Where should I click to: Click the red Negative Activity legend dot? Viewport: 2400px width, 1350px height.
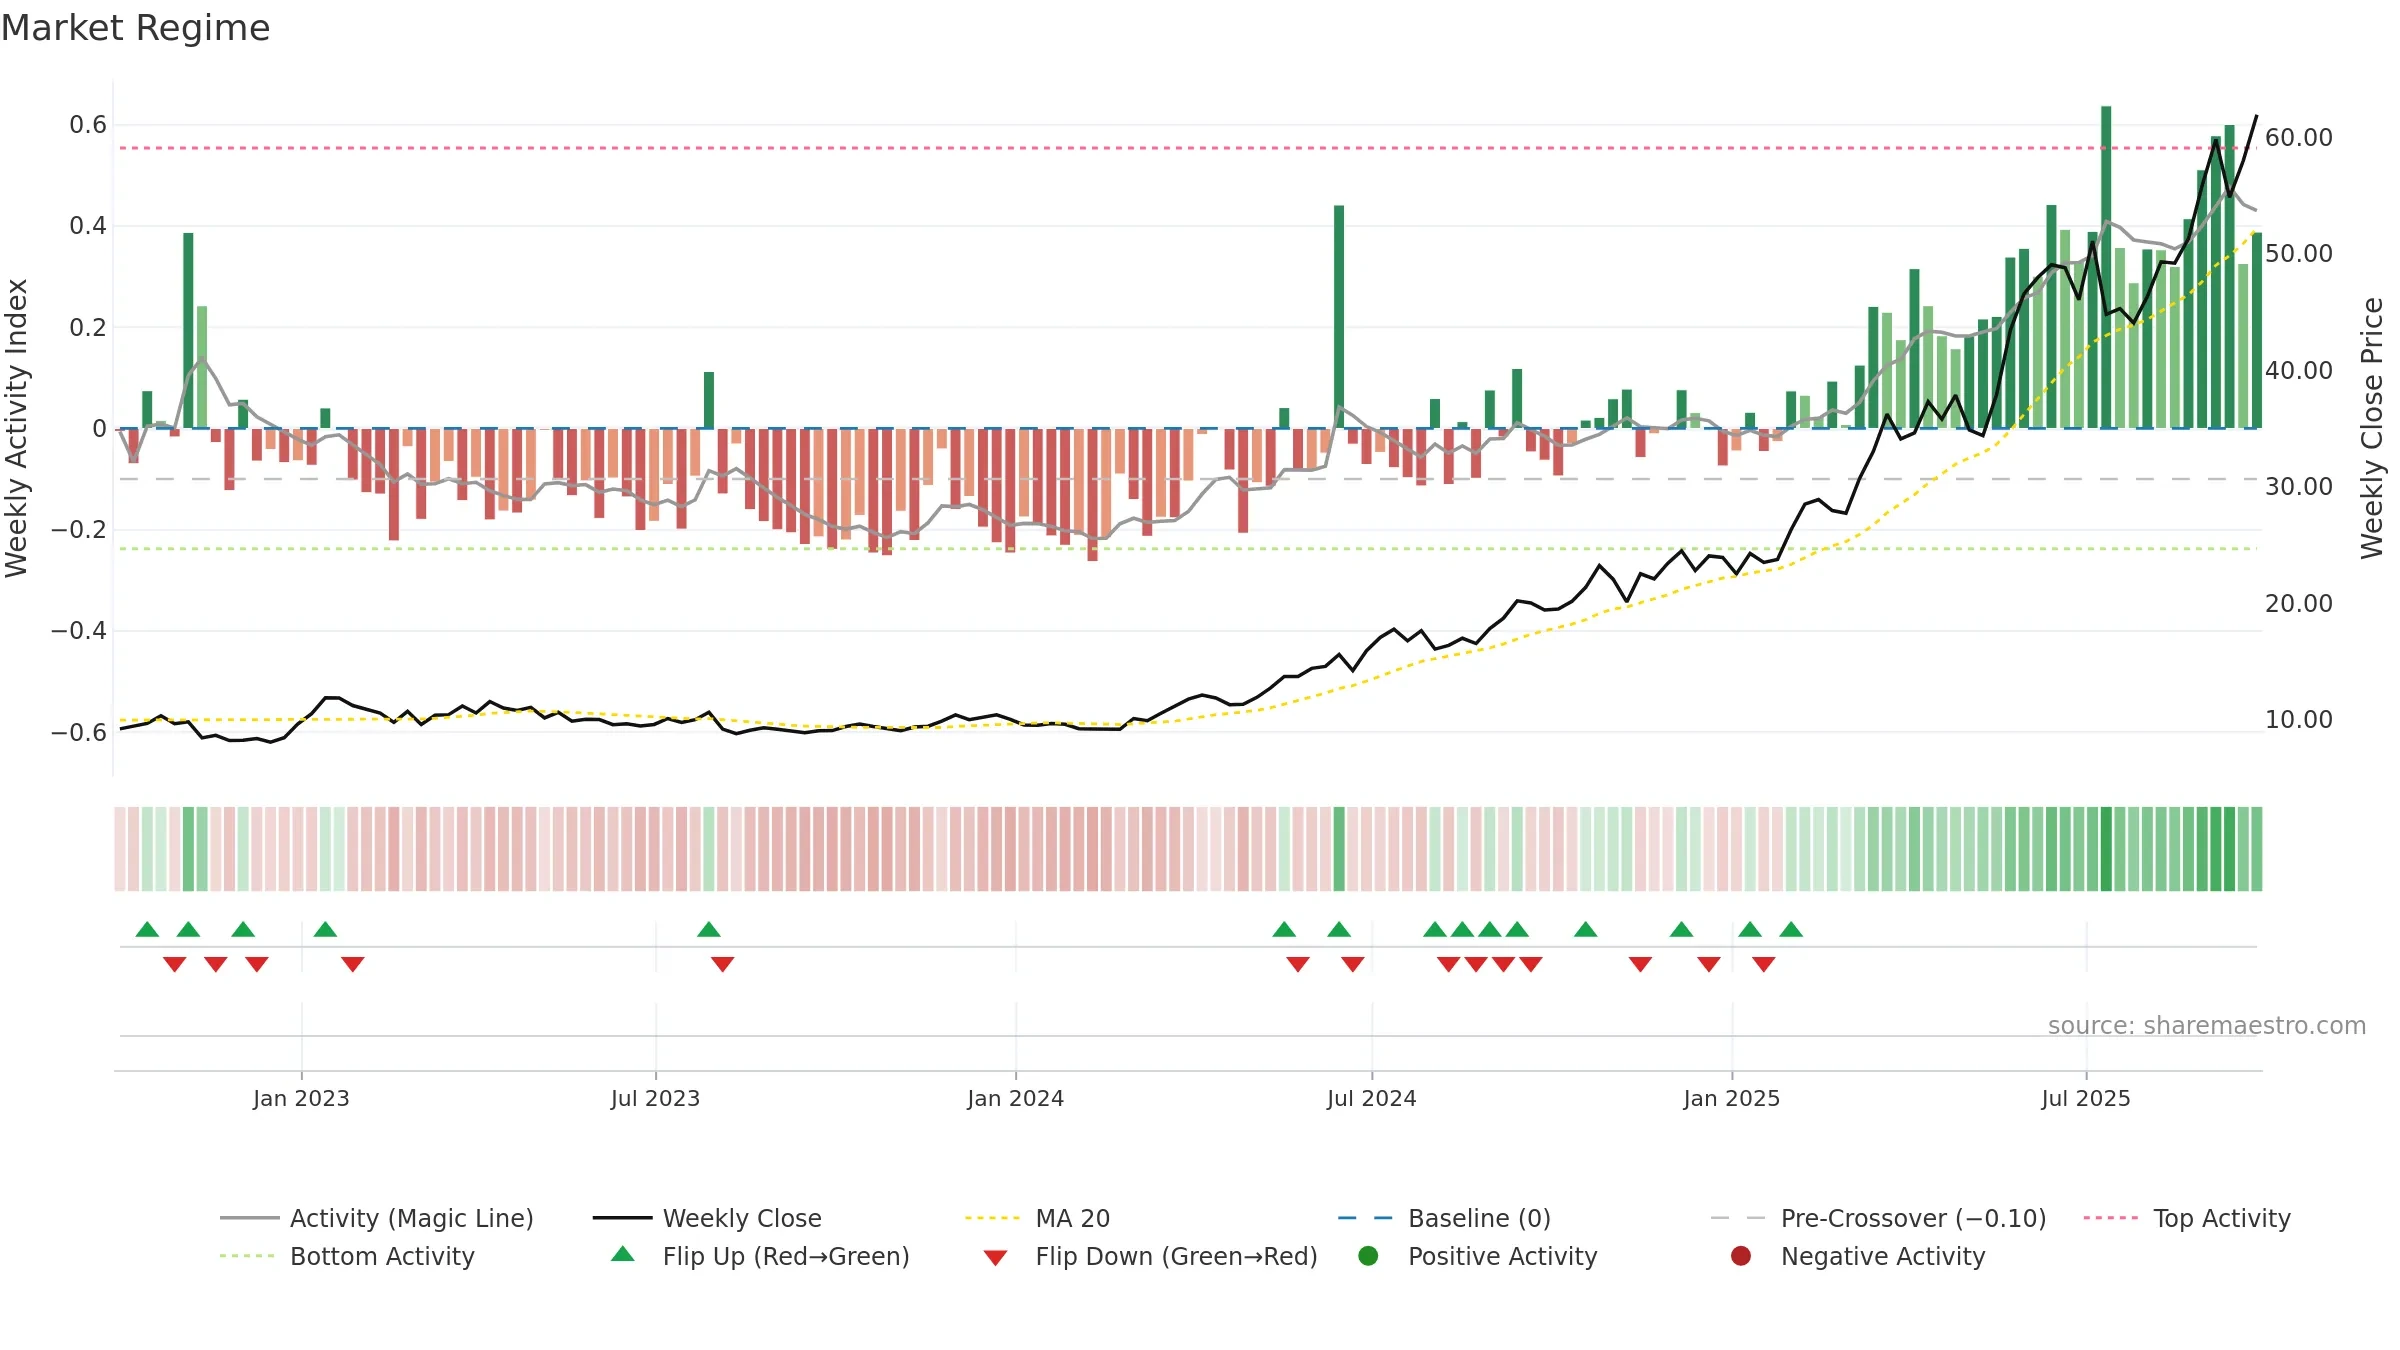click(1741, 1256)
